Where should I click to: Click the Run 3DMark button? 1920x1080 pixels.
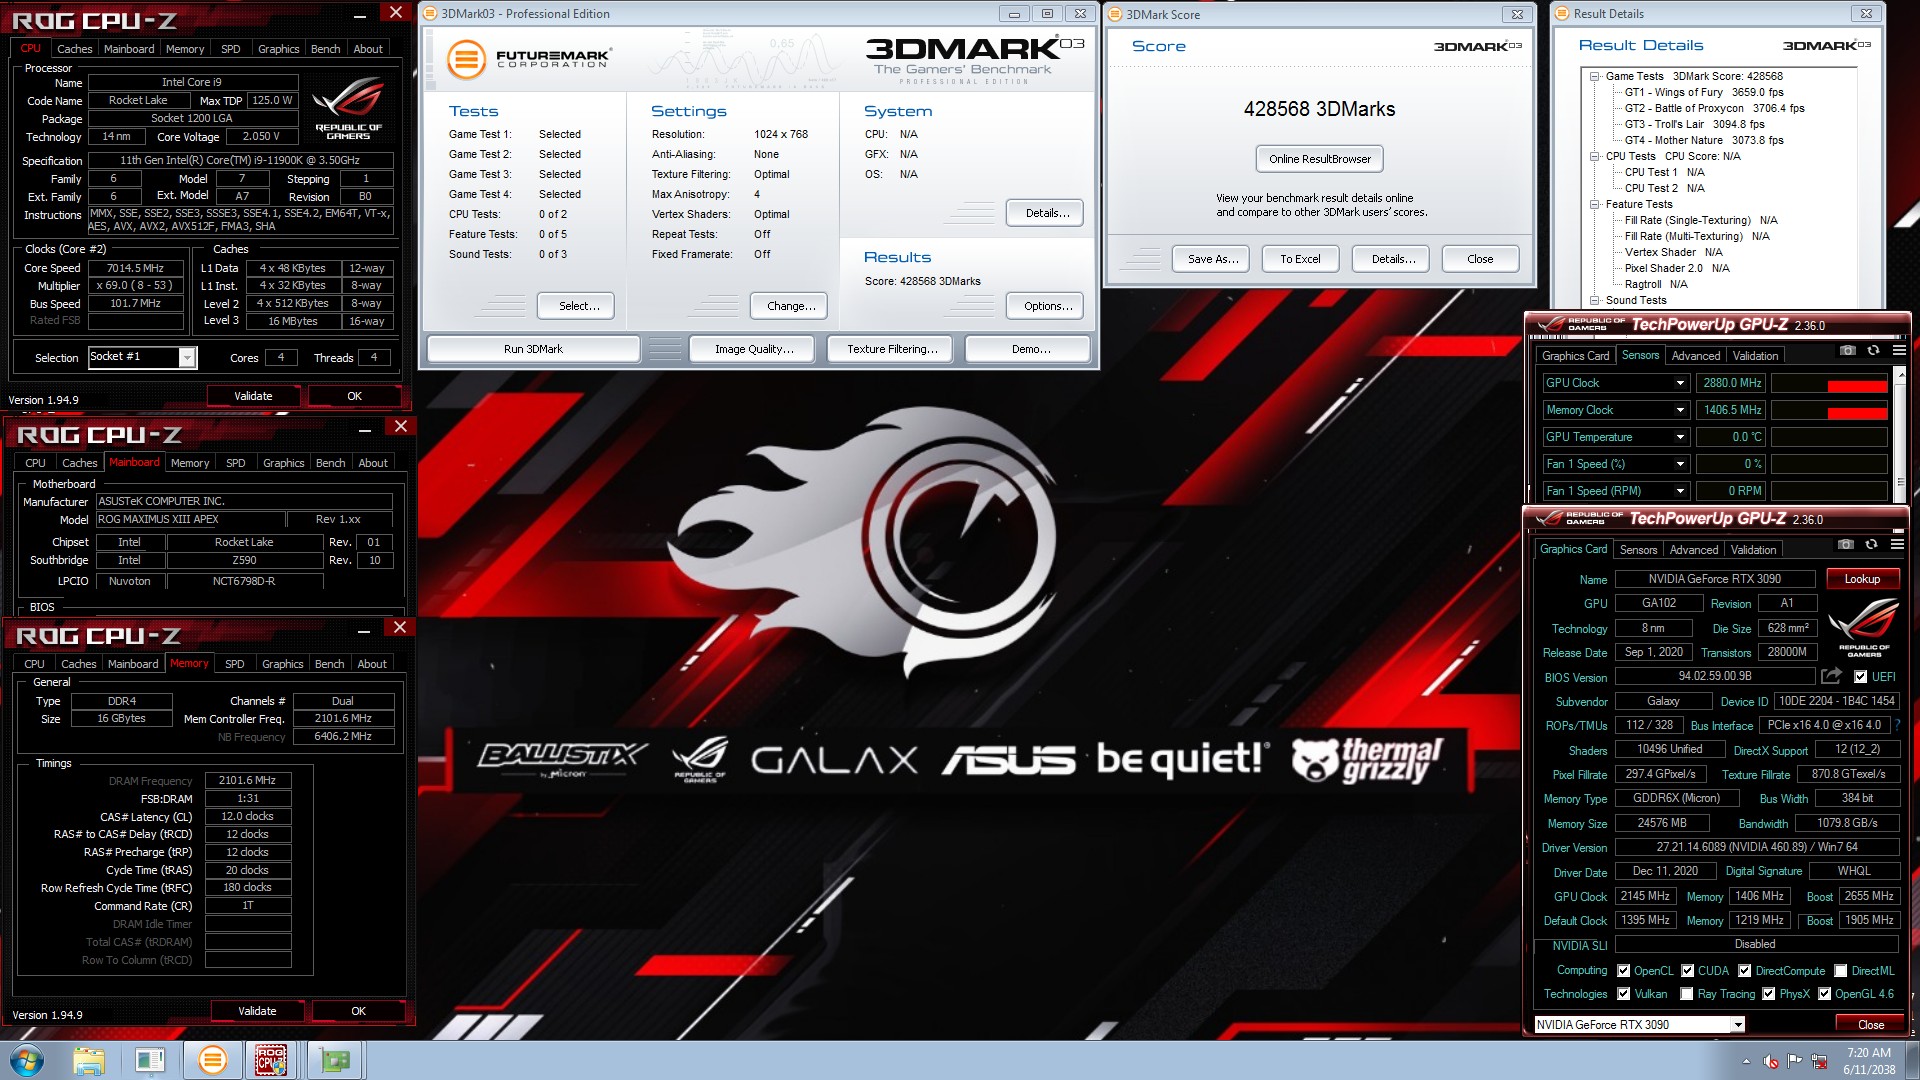click(x=533, y=349)
